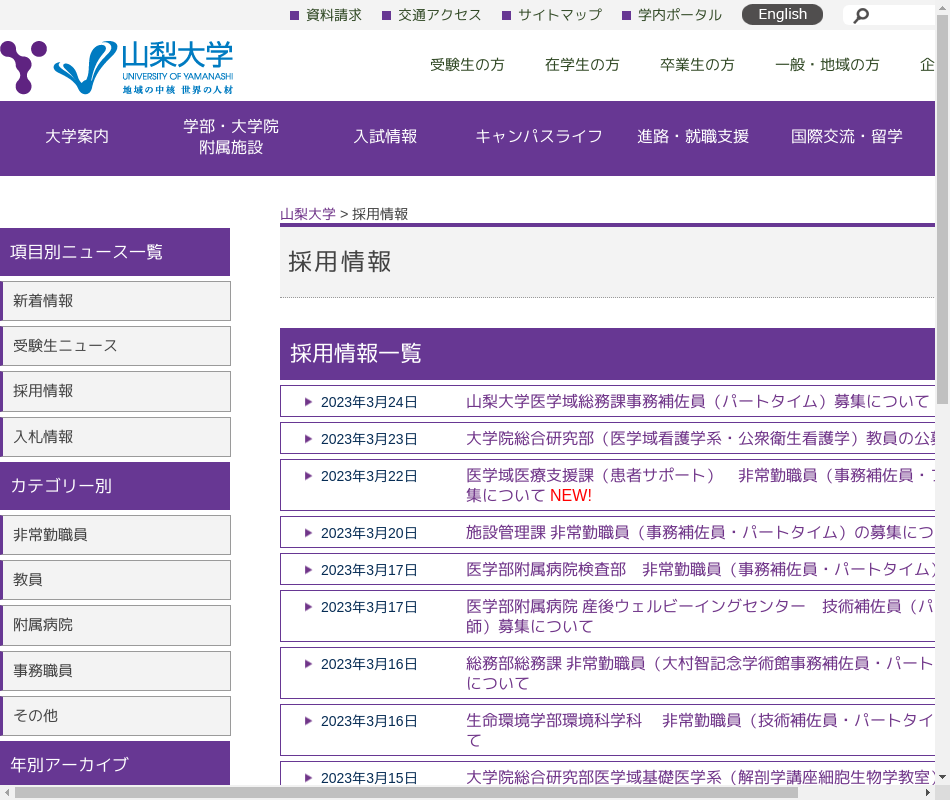The height and width of the screenshot is (800, 950).
Task: Click 山梨大学 in the breadcrumb
Action: 308,214
